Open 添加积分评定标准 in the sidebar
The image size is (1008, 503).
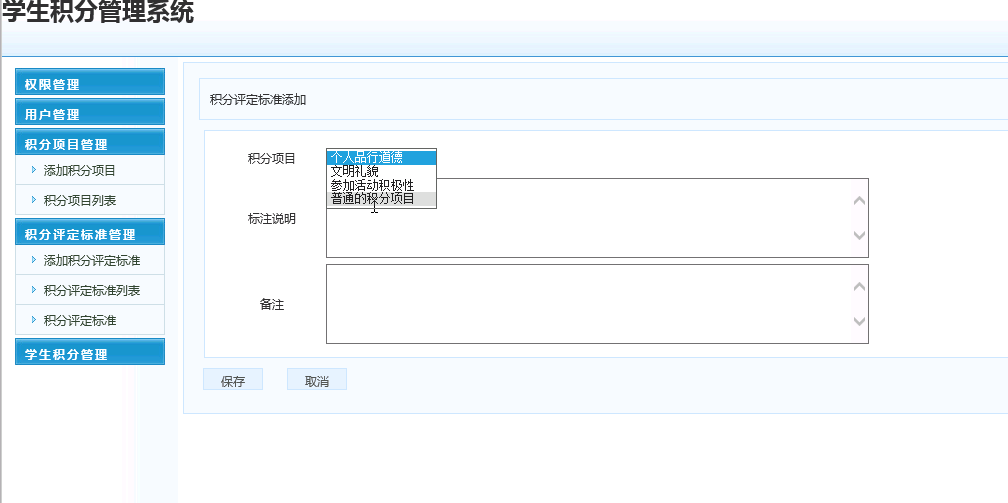tap(92, 261)
